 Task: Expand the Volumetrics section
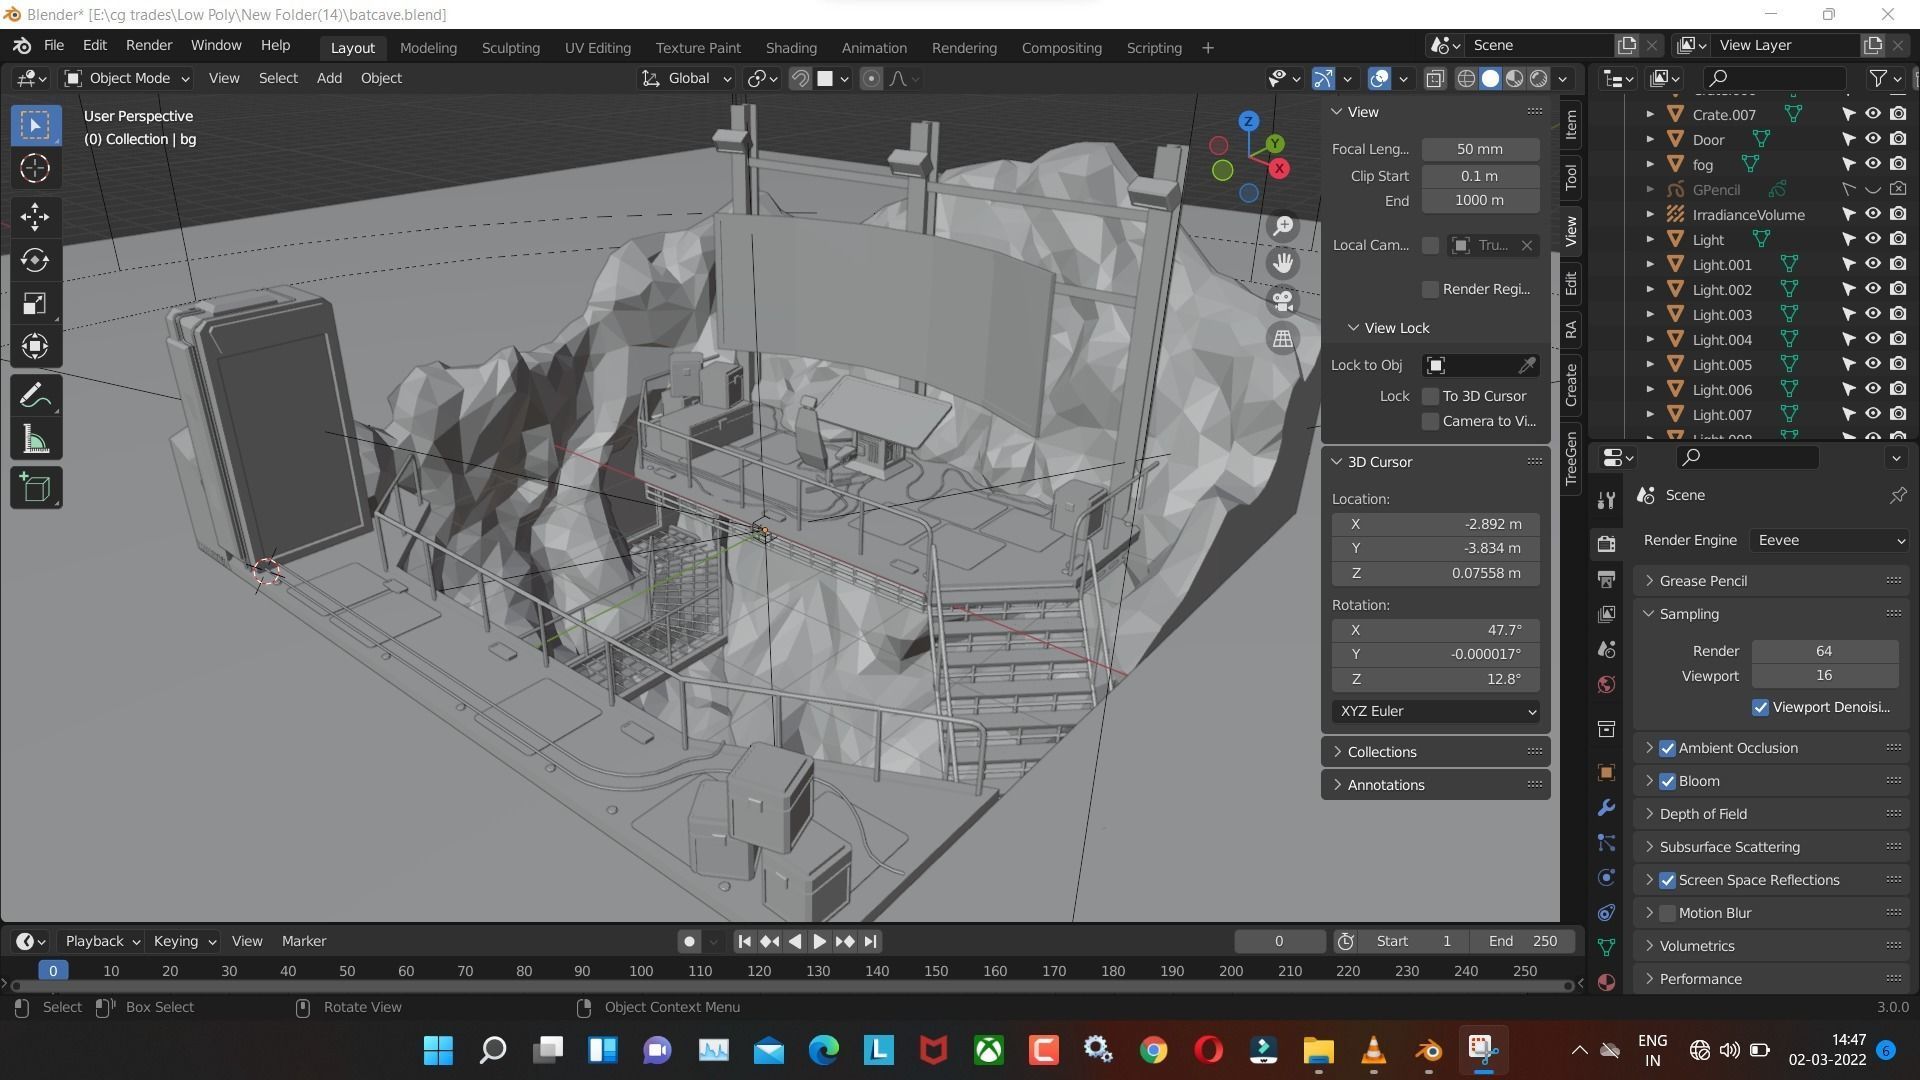coord(1772,947)
